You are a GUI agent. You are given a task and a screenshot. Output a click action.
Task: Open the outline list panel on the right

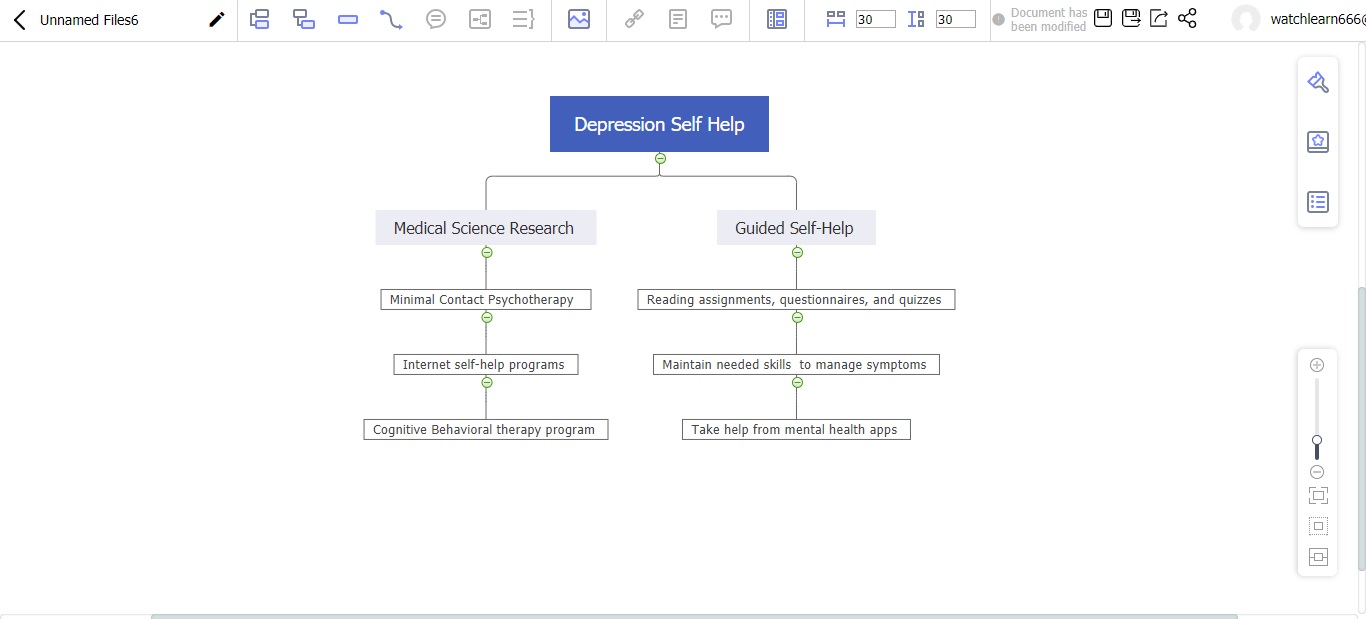point(1318,202)
